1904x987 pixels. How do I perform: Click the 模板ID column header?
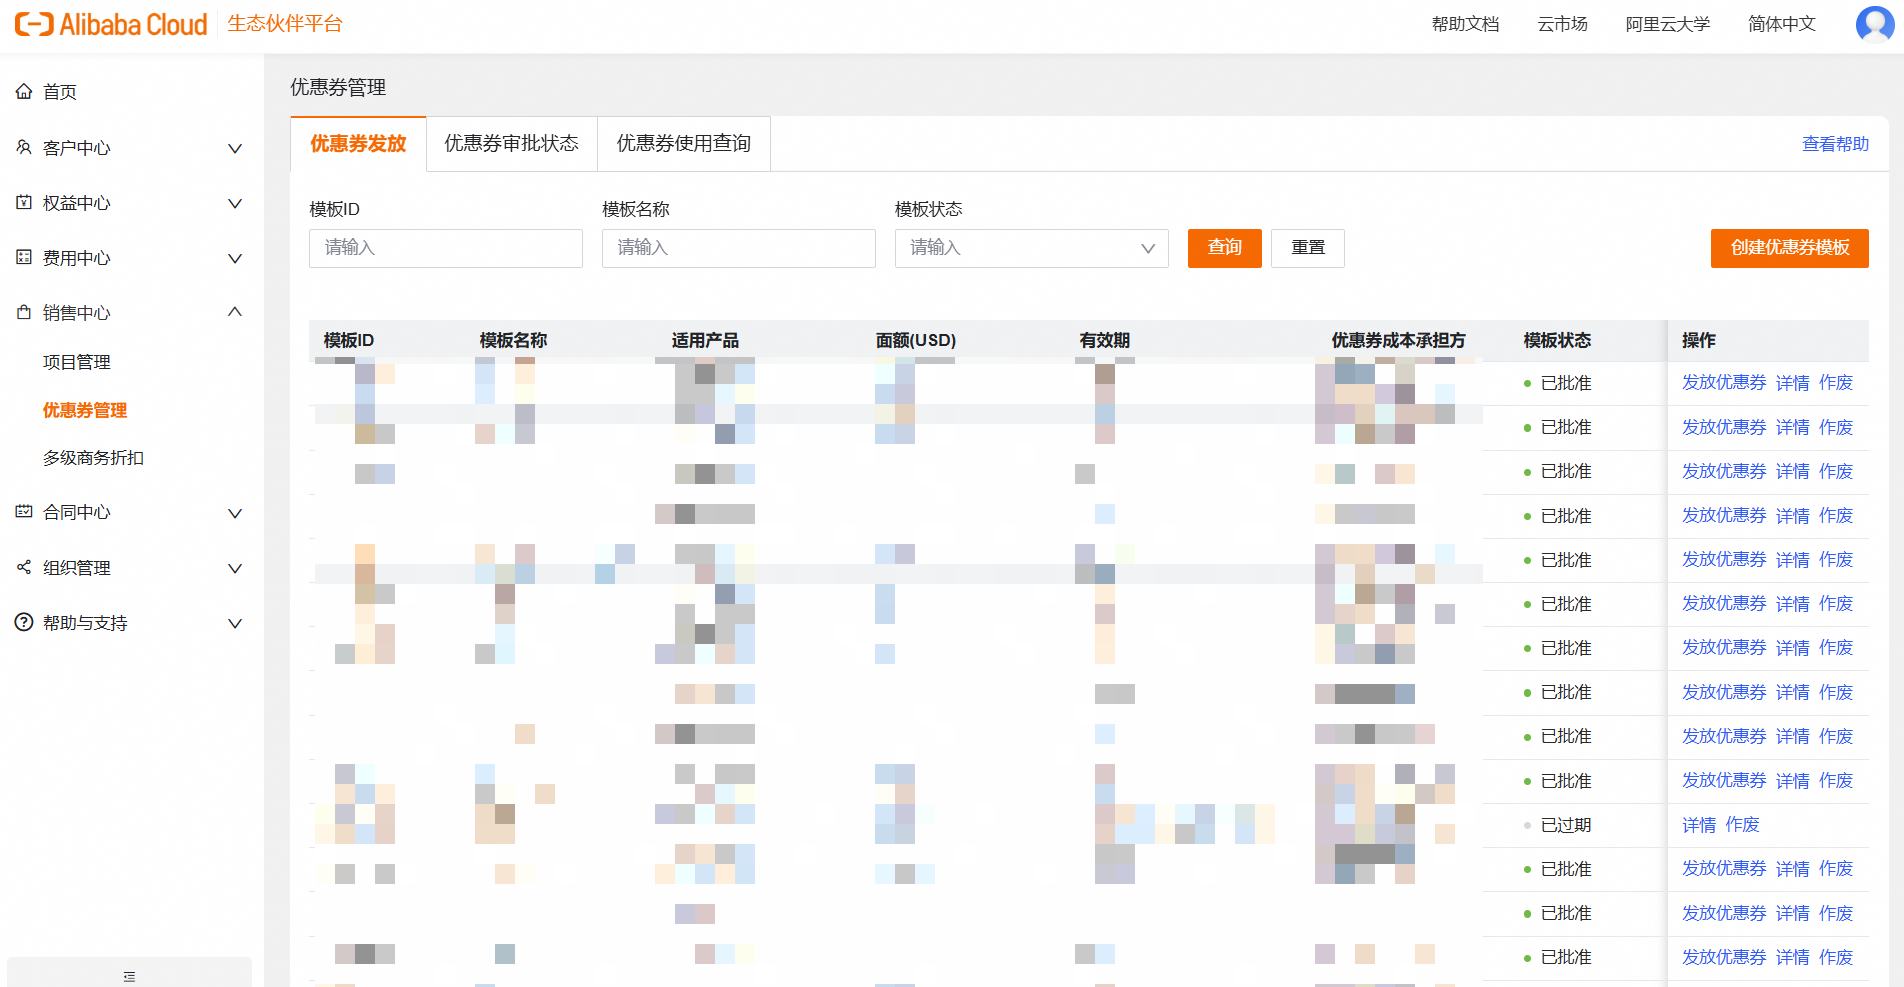click(349, 341)
